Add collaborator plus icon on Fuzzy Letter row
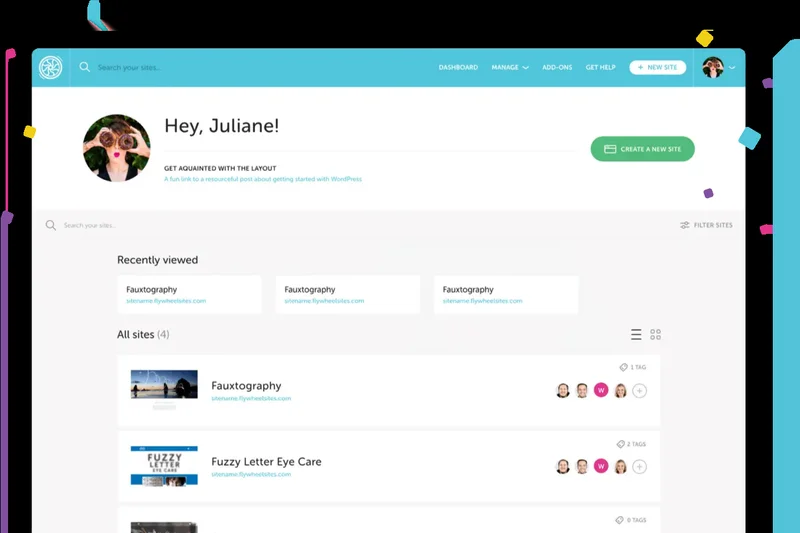800x533 pixels. [x=639, y=466]
